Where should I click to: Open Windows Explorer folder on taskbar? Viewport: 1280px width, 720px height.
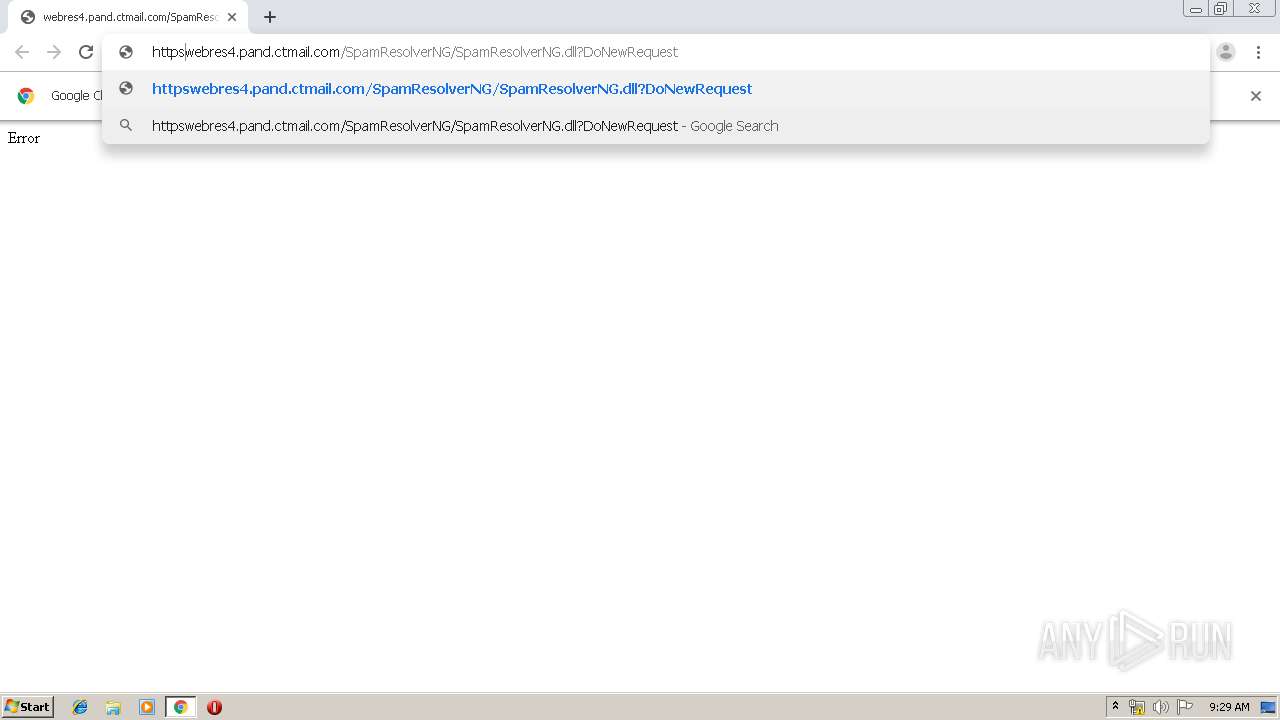(113, 707)
